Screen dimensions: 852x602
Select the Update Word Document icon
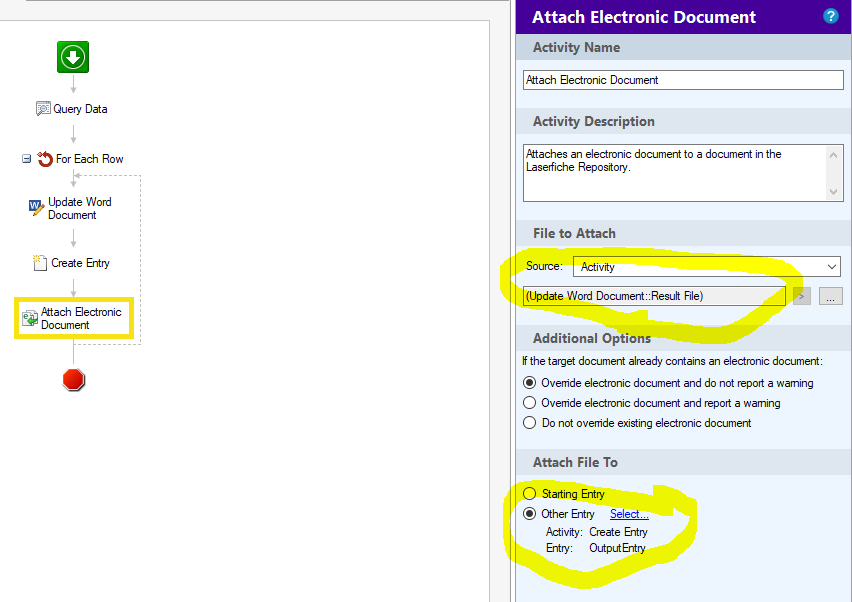point(36,208)
